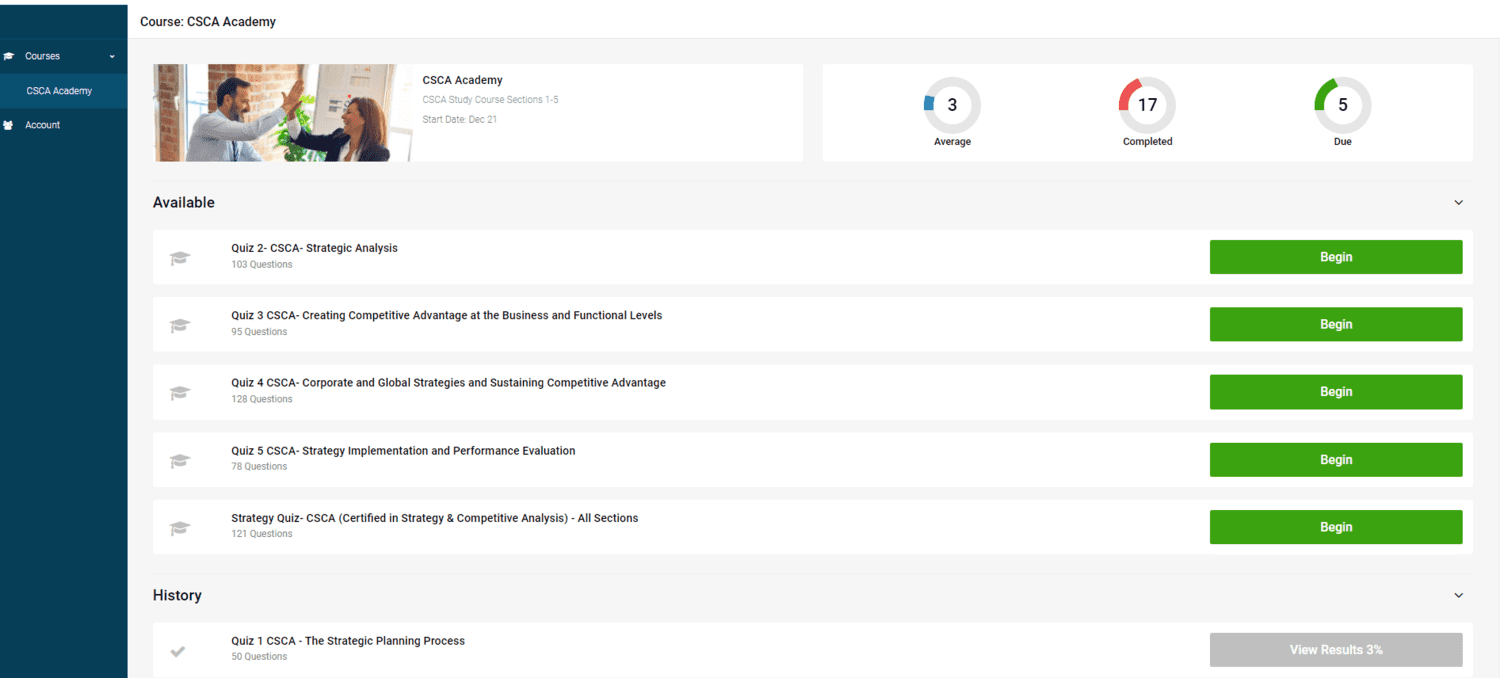Image resolution: width=1500 pixels, height=678 pixels.
Task: Click the '121 Questions' text
Action: coord(262,534)
